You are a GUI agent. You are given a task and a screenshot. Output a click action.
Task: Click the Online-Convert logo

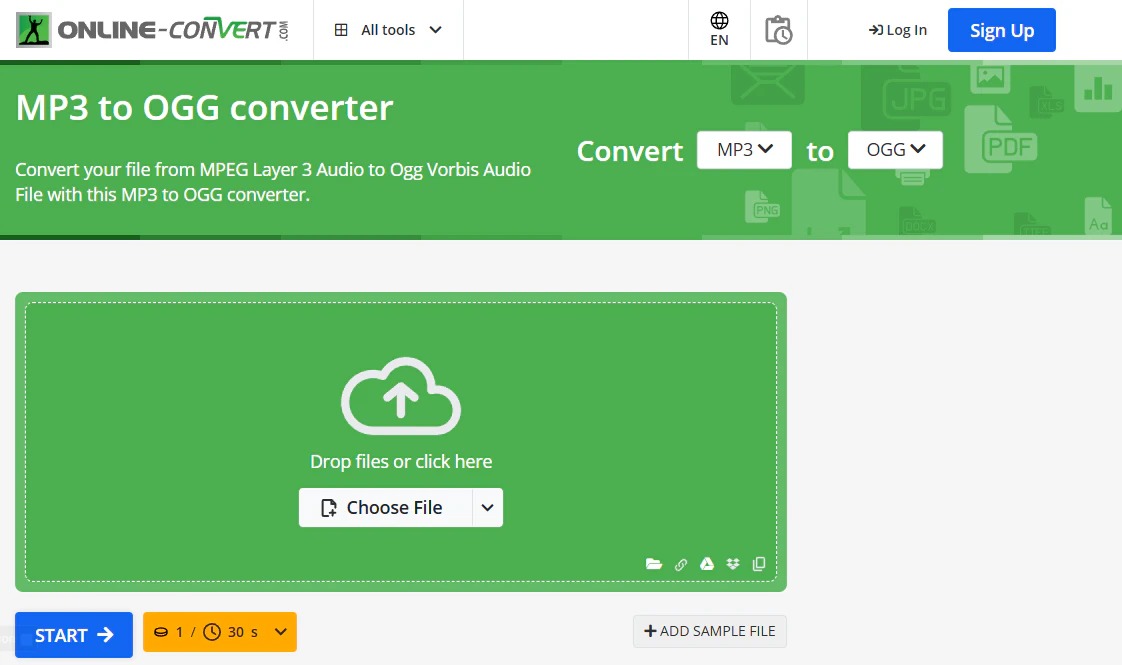[152, 30]
